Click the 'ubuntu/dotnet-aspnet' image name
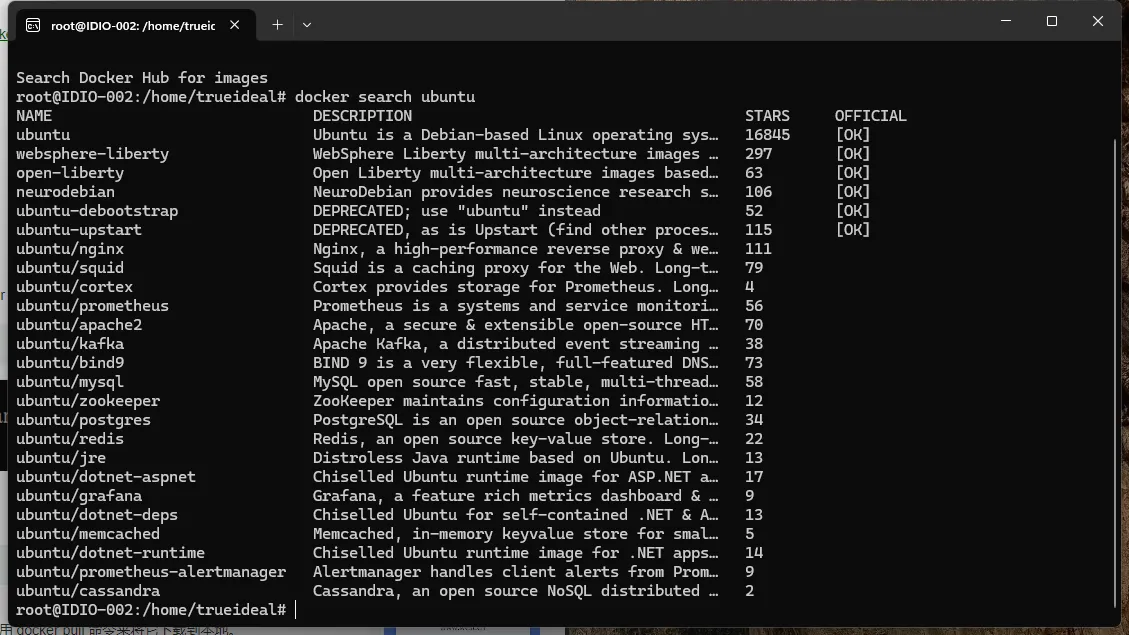The image size is (1129, 635). click(x=106, y=477)
